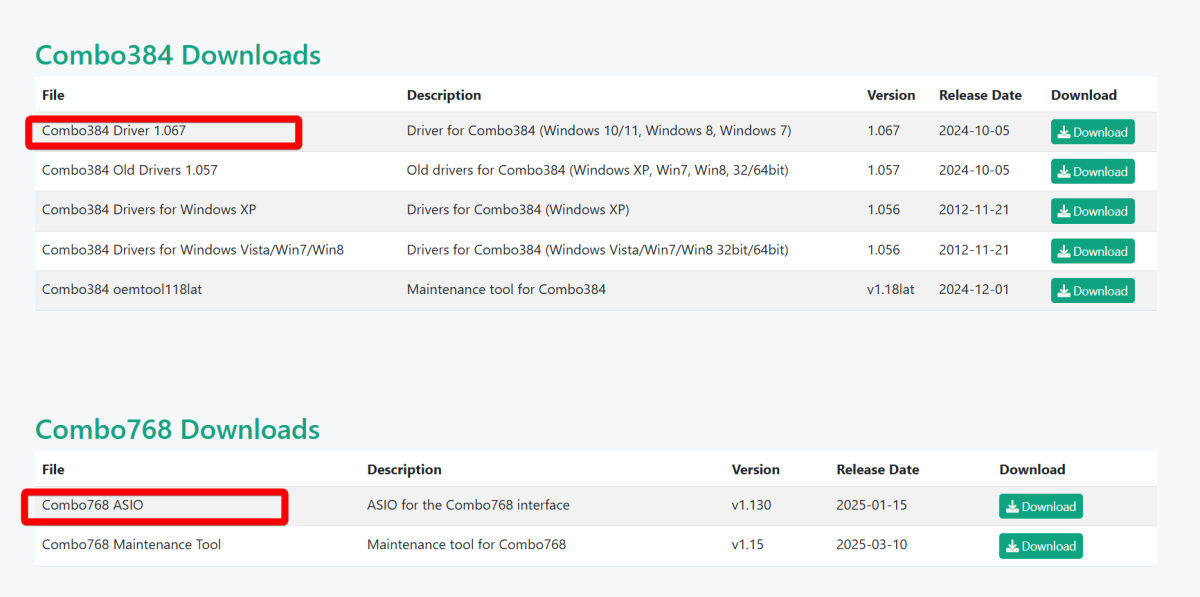The image size is (1200, 597).
Task: Click the Description header in Combo384 table
Action: 444,95
